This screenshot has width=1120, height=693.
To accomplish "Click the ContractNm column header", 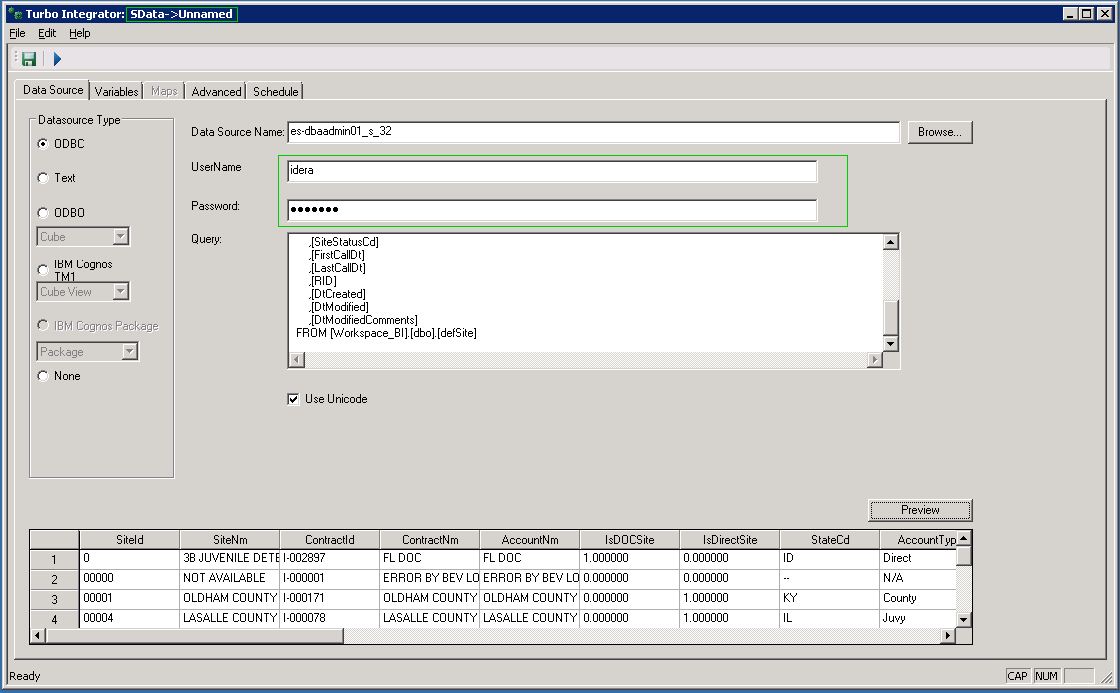I will click(430, 539).
